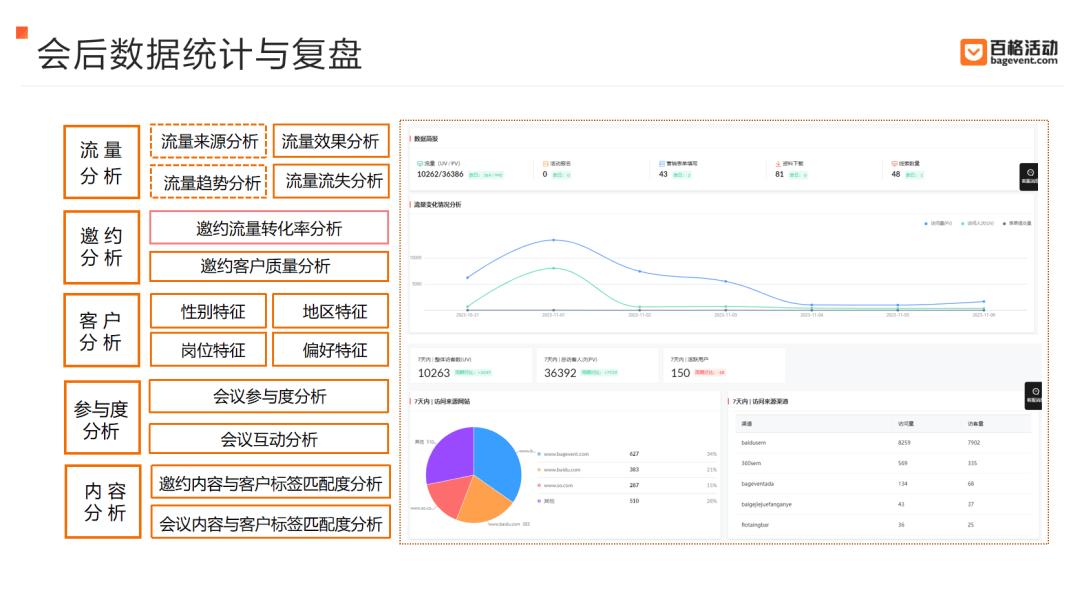This screenshot has width=1080, height=606.
Task: Click the 会议互动分析 box
Action: coord(269,439)
